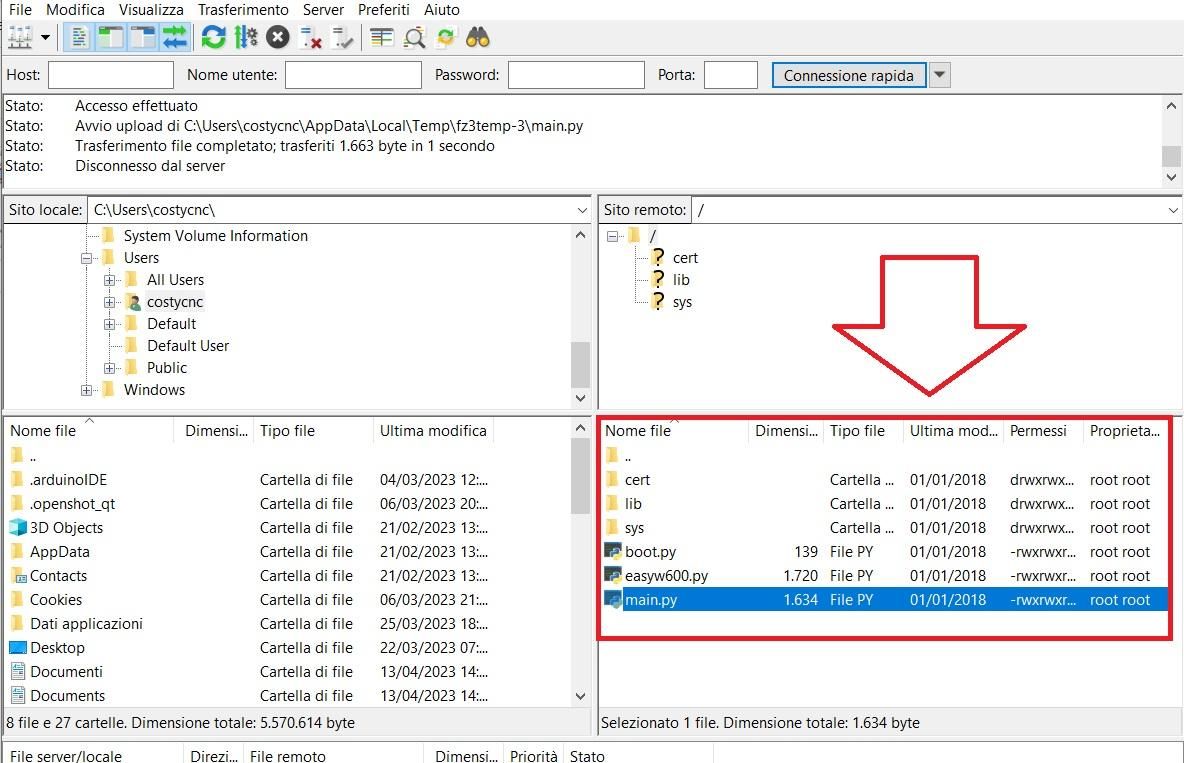
Task: Click Connessione rapida button
Action: (x=849, y=76)
